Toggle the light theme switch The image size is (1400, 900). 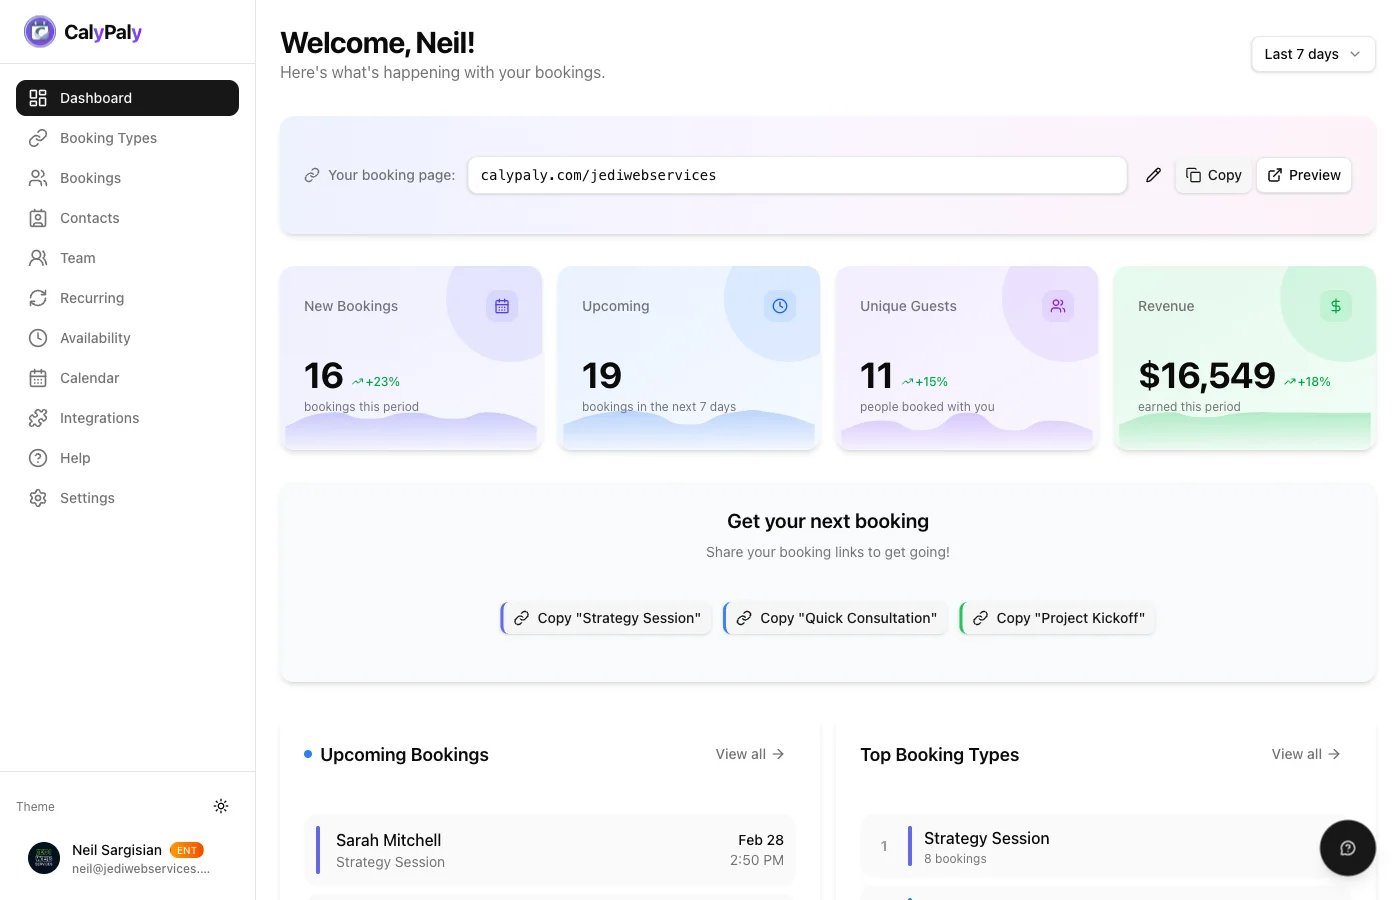point(221,806)
